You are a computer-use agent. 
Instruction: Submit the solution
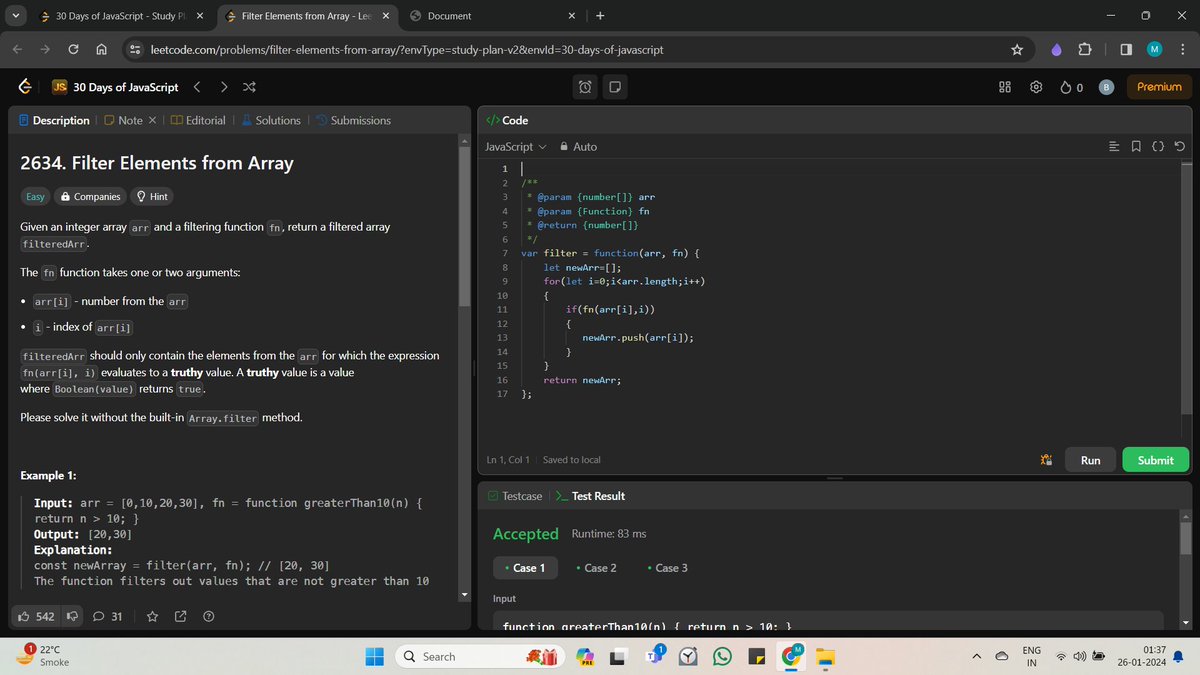pyautogui.click(x=1155, y=459)
